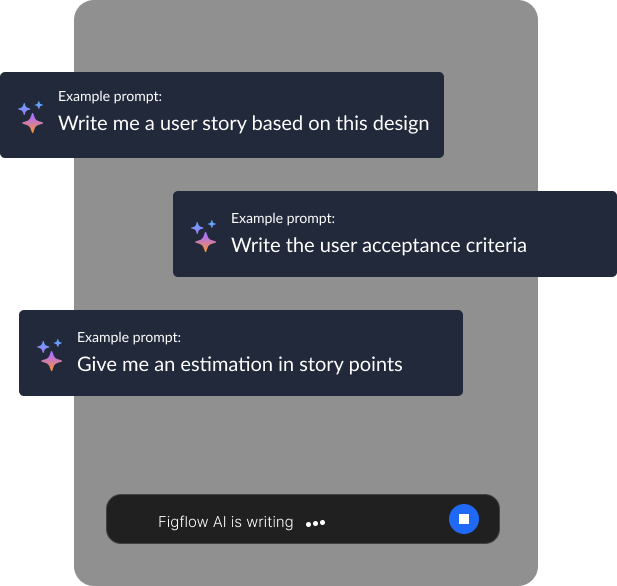Image resolution: width=617 pixels, height=586 pixels.
Task: Click the "Figflow AI is writing" status text
Action: coord(225,522)
